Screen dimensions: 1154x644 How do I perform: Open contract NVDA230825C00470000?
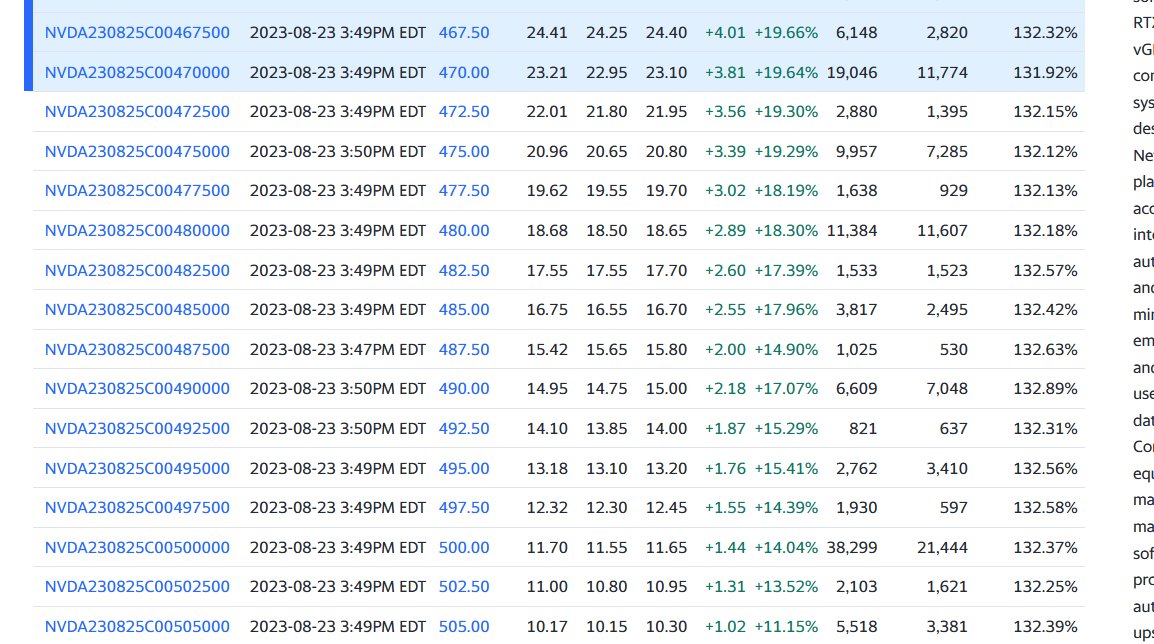[137, 72]
